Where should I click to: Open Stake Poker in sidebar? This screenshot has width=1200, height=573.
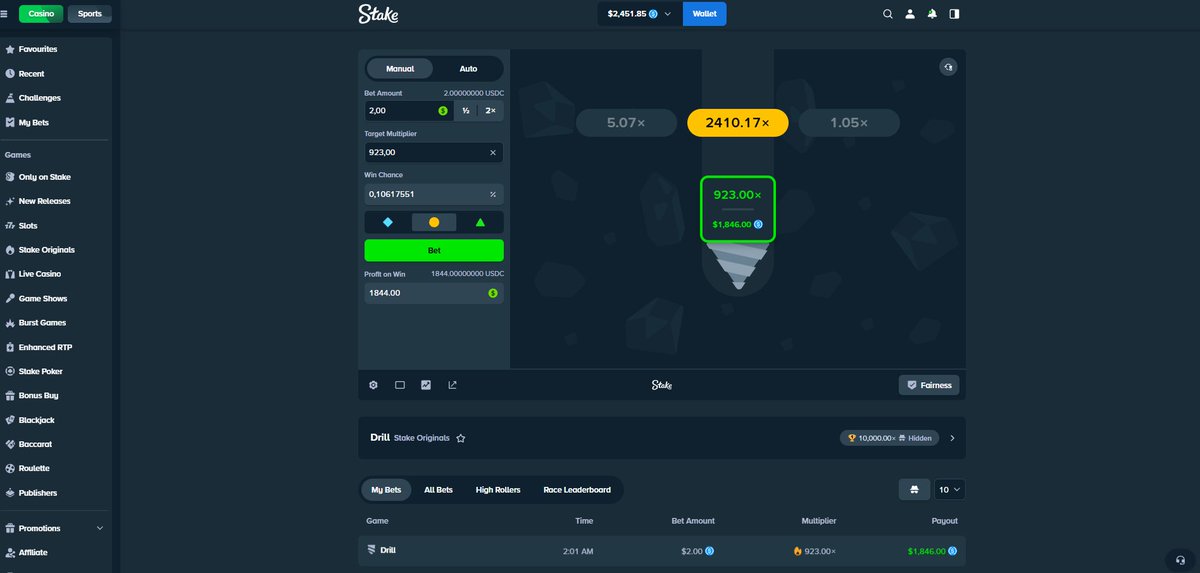point(40,371)
